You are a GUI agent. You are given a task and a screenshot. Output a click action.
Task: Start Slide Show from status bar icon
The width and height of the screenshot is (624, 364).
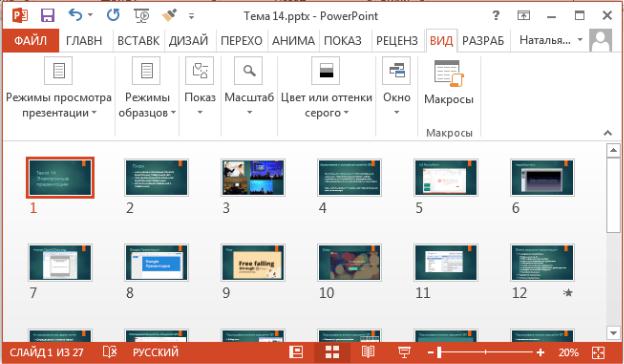404,352
